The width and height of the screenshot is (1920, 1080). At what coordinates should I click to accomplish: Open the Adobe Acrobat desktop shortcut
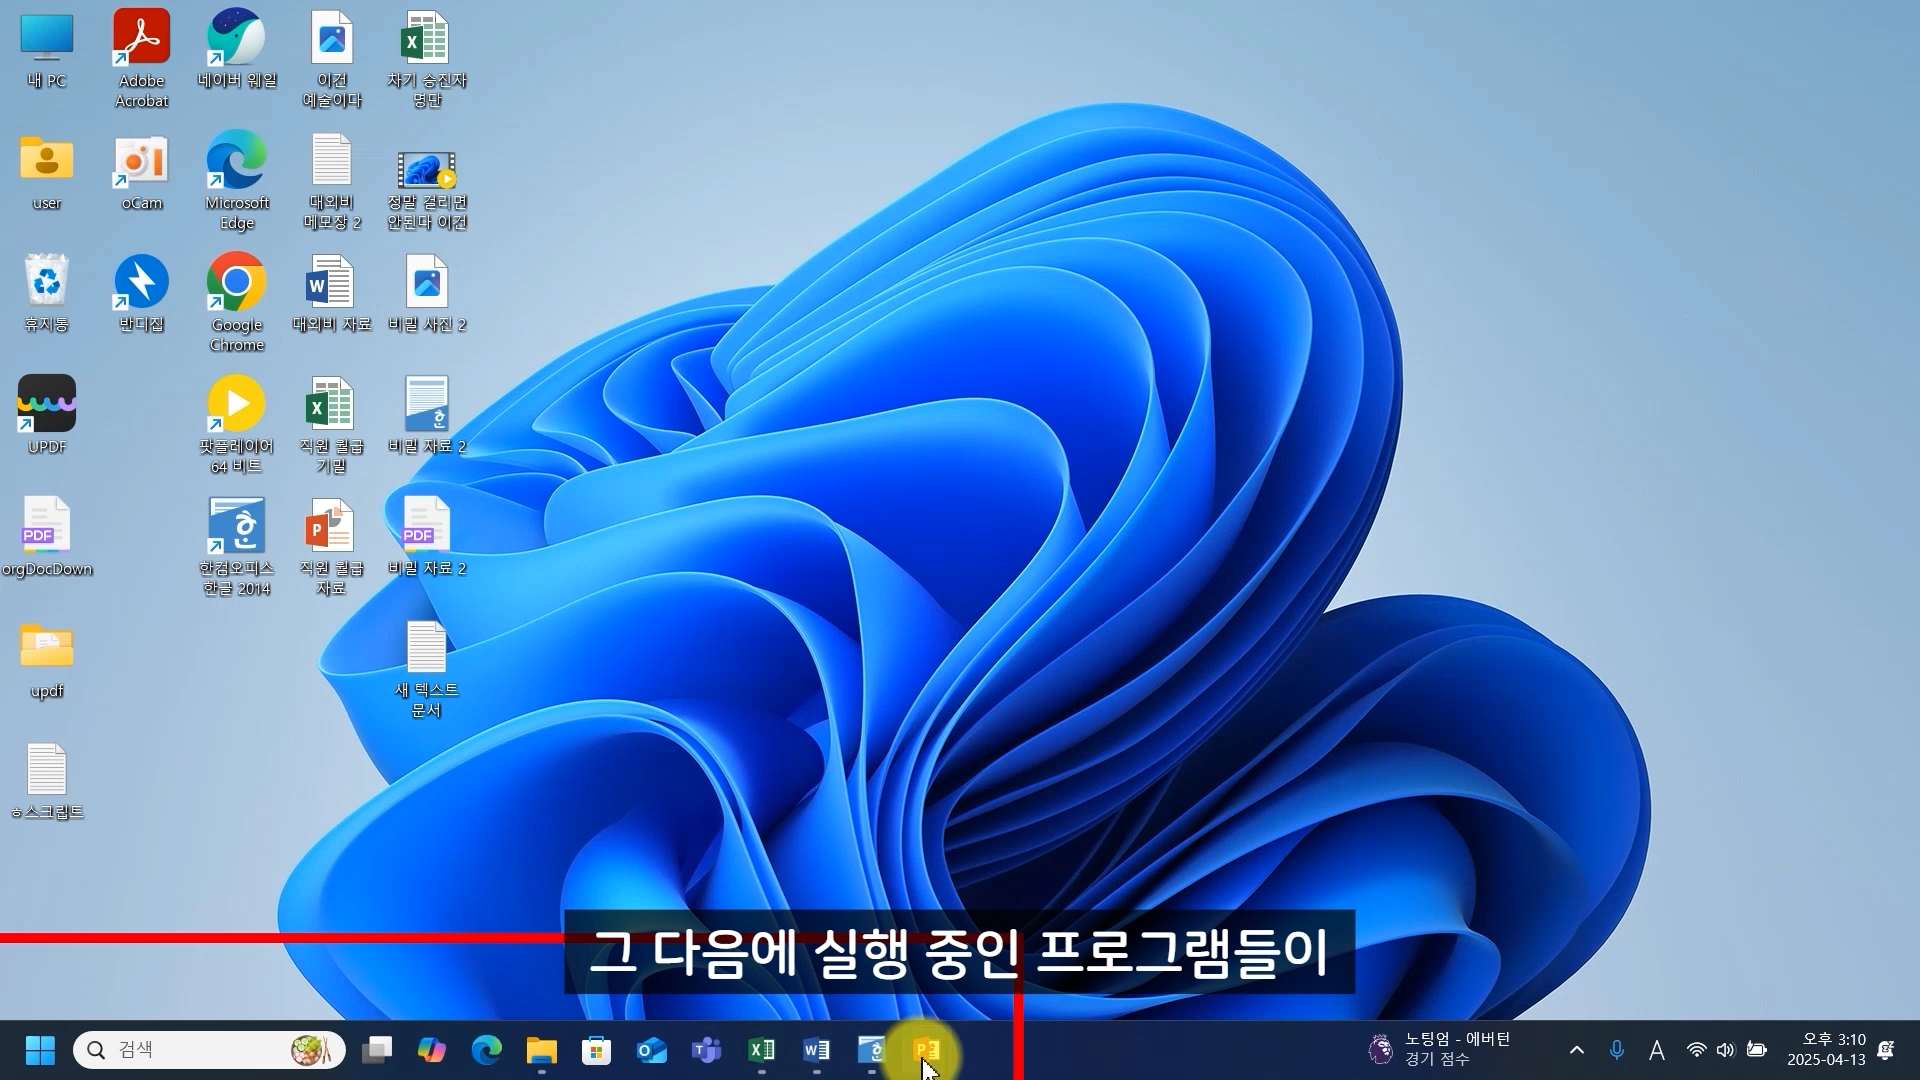pyautogui.click(x=141, y=40)
